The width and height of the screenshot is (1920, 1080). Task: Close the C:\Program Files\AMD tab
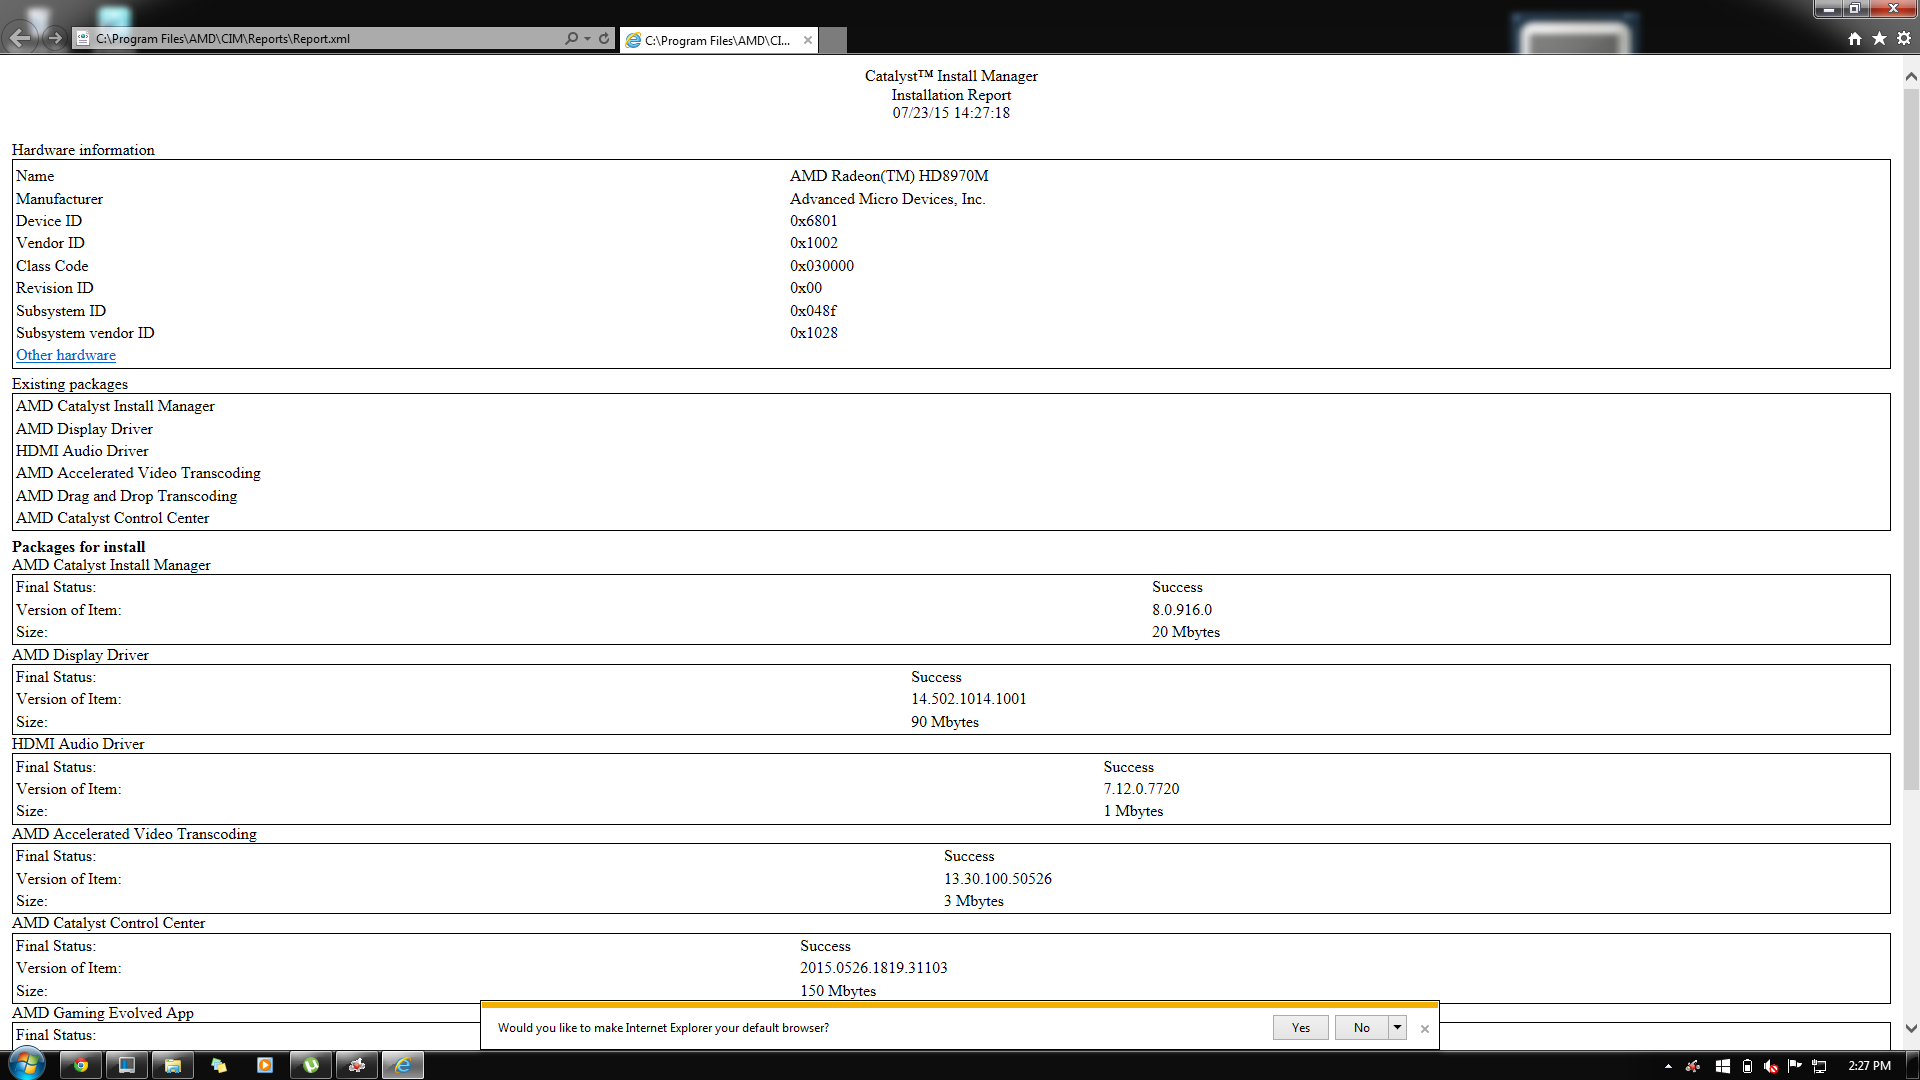[807, 40]
